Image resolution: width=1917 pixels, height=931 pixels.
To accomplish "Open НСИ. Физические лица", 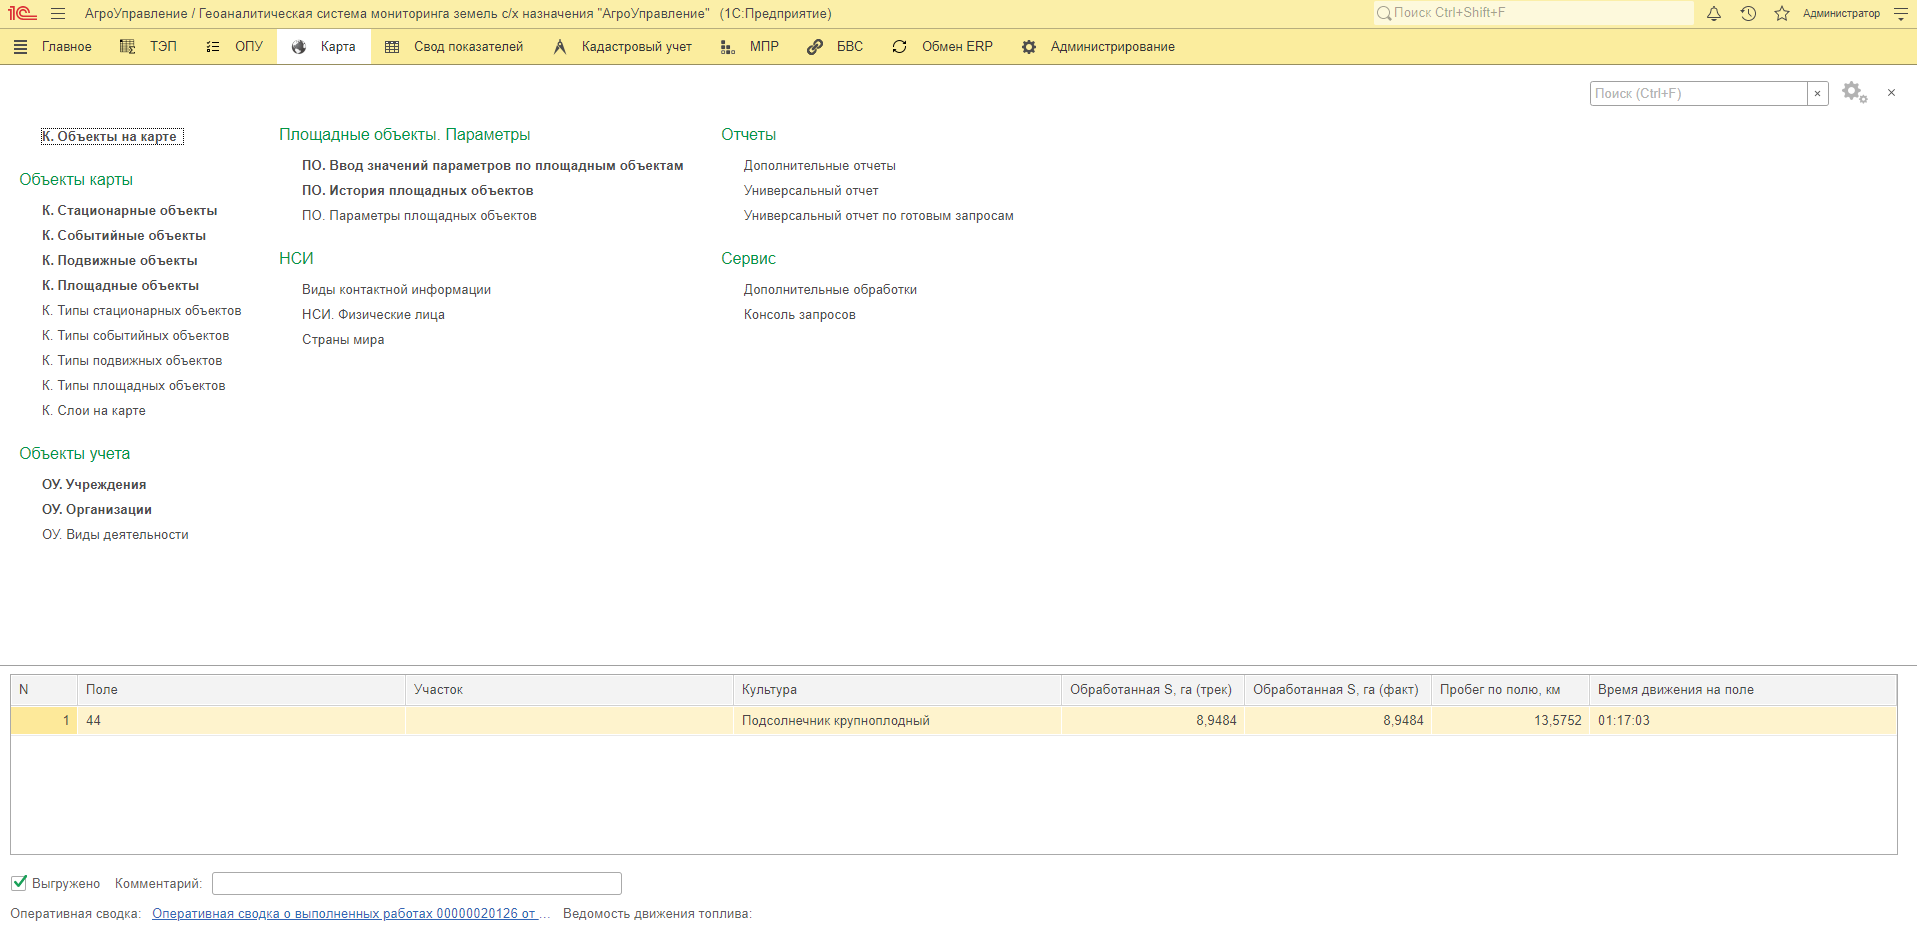I will tap(374, 315).
